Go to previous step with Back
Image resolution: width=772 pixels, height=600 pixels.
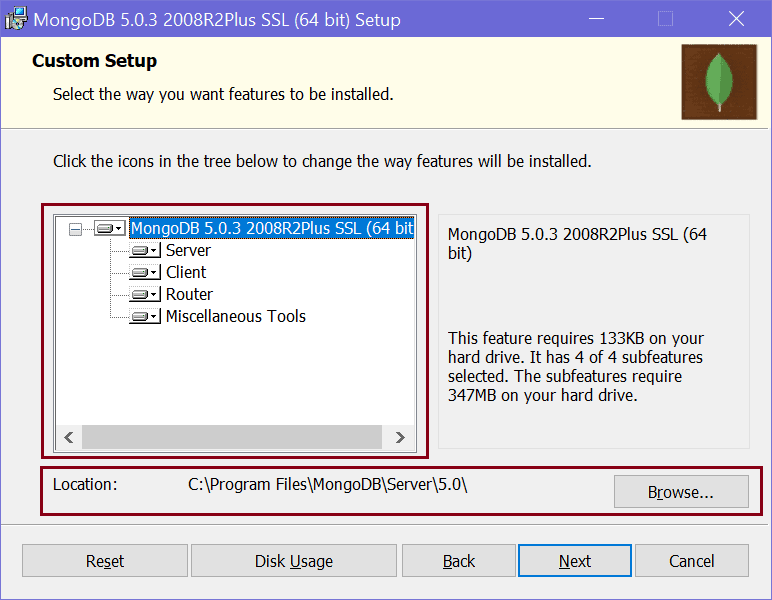tap(459, 561)
